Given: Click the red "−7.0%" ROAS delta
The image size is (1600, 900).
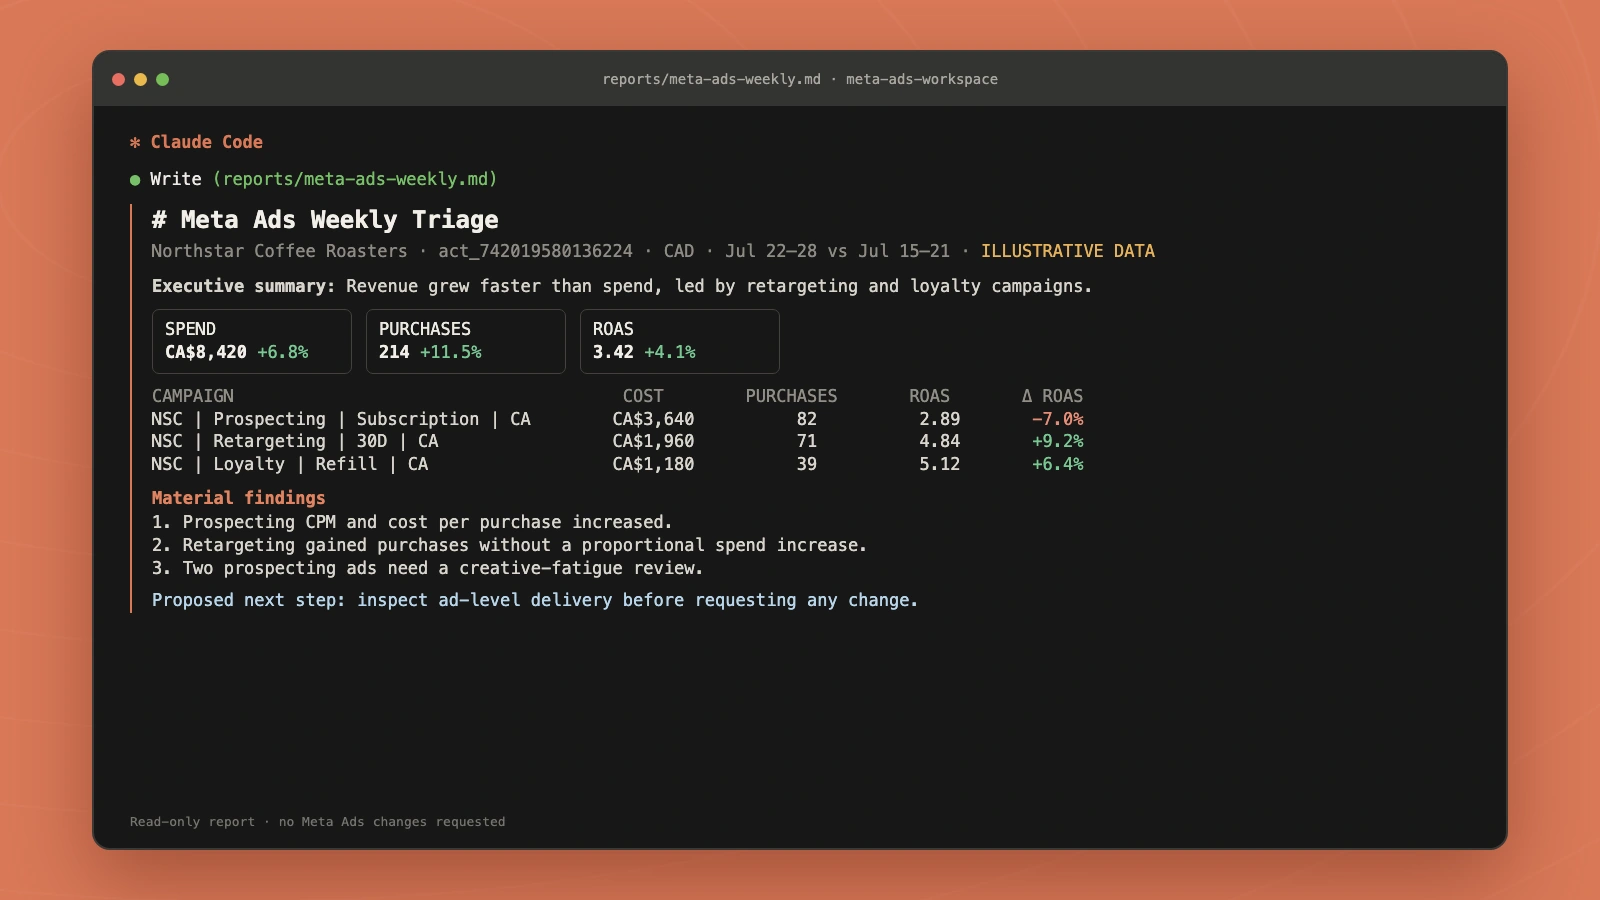Looking at the screenshot, I should pos(1058,419).
